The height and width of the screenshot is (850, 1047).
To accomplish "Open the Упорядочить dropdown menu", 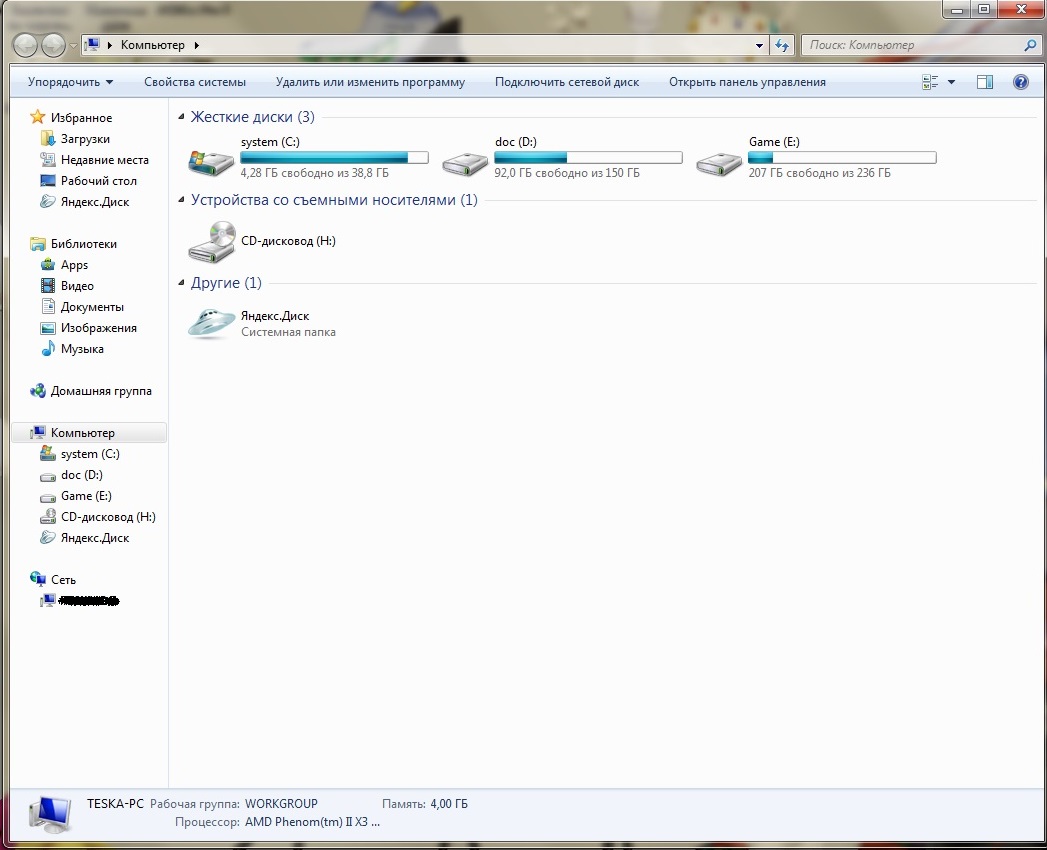I will pos(70,82).
